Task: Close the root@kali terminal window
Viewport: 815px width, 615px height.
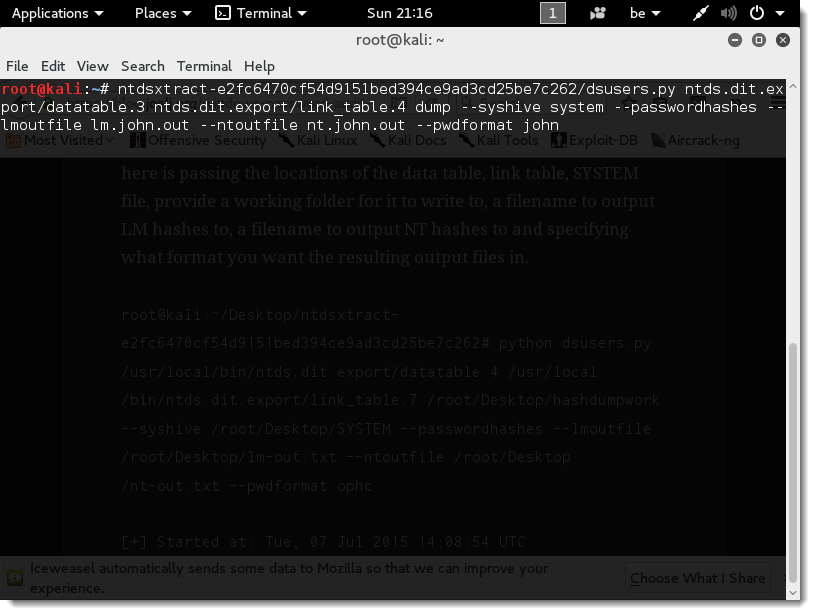Action: [x=783, y=40]
